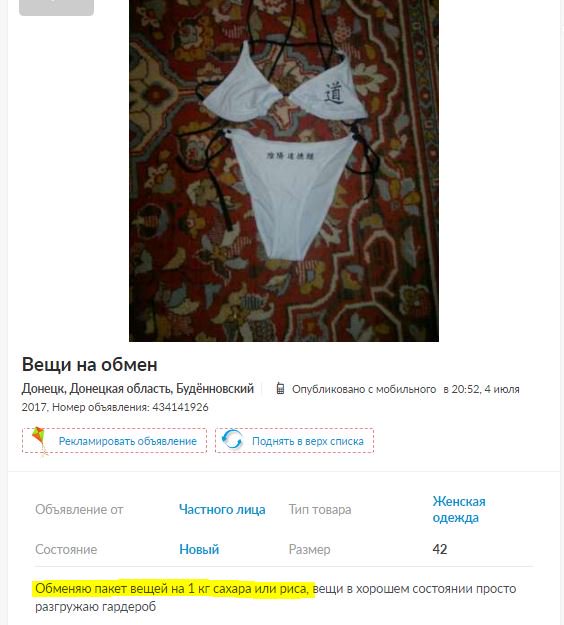Click the listing title 'Вещи на обмен'

point(90,364)
